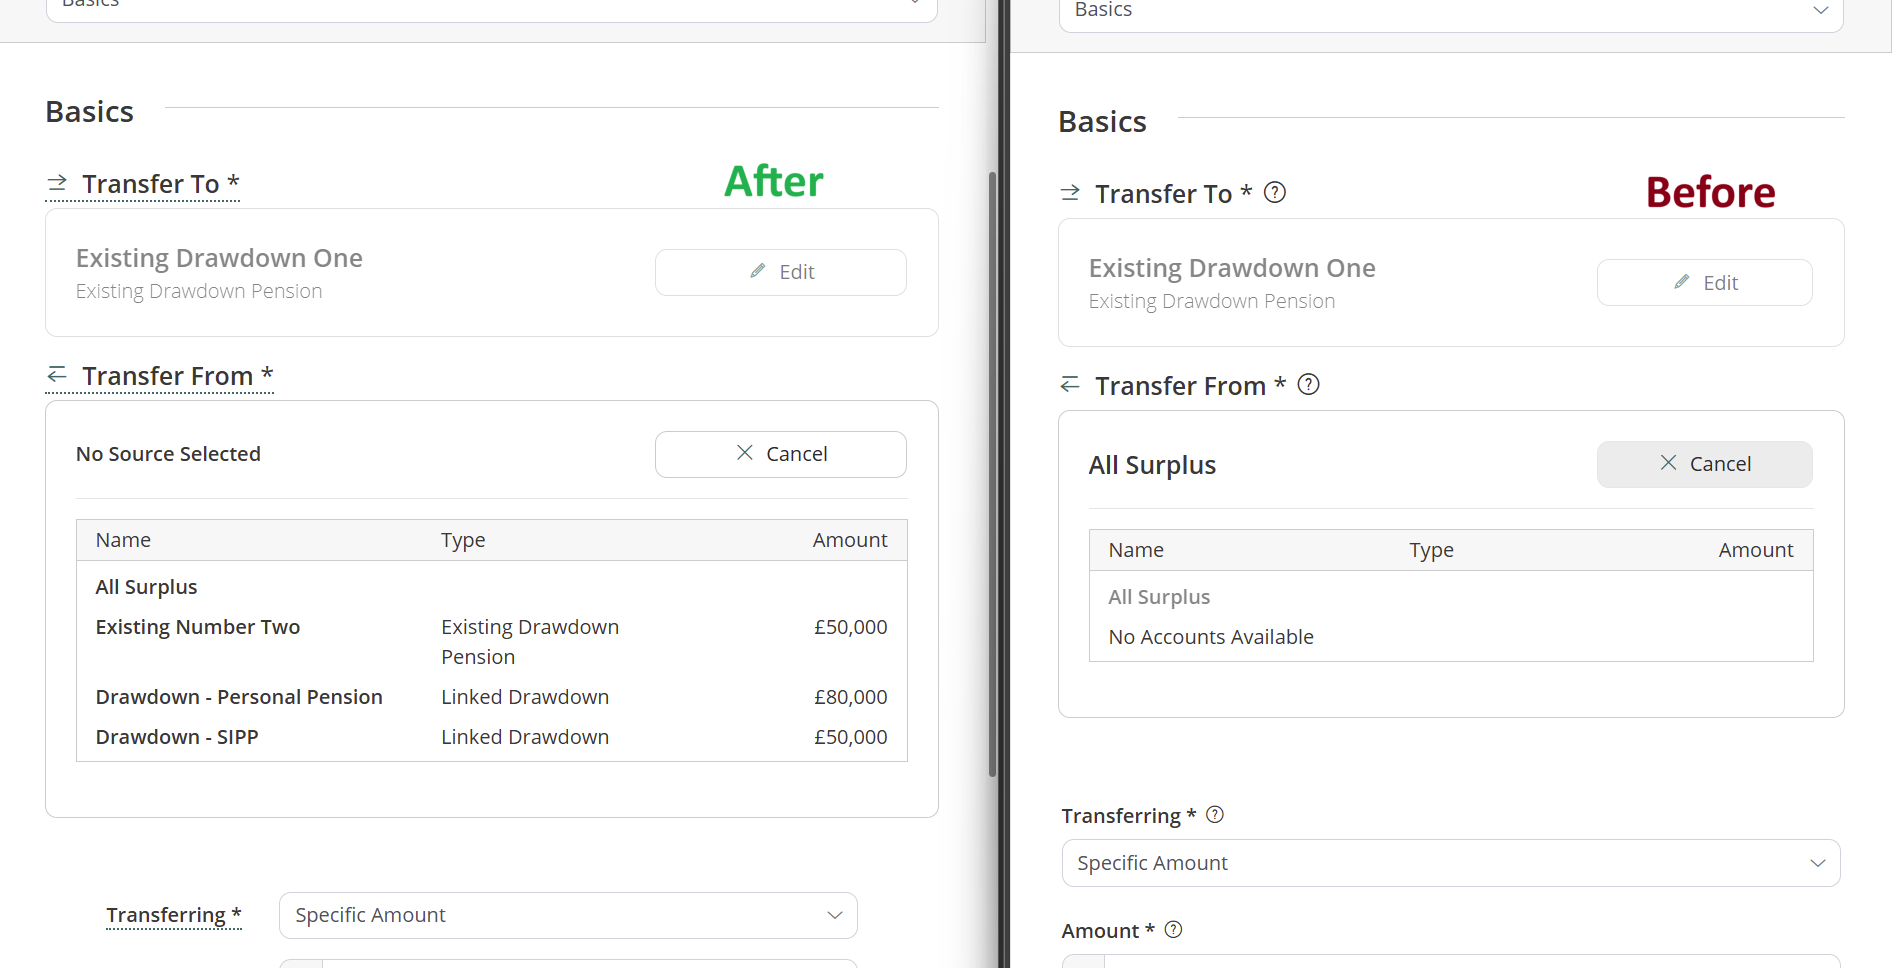Open Specific Amount dropdown in the Before panel
This screenshot has width=1892, height=968.
click(x=1450, y=863)
